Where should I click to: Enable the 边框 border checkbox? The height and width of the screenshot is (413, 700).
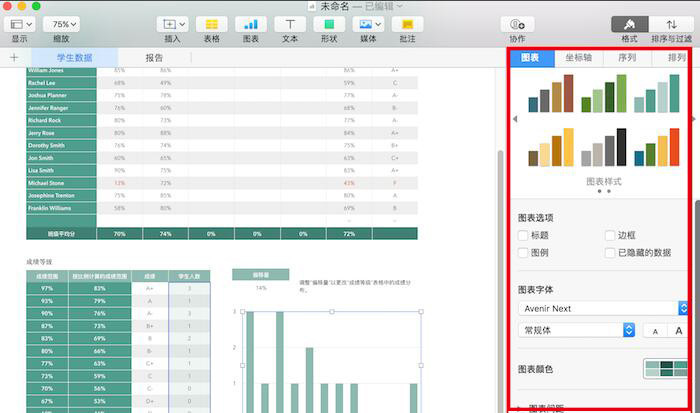click(610, 235)
